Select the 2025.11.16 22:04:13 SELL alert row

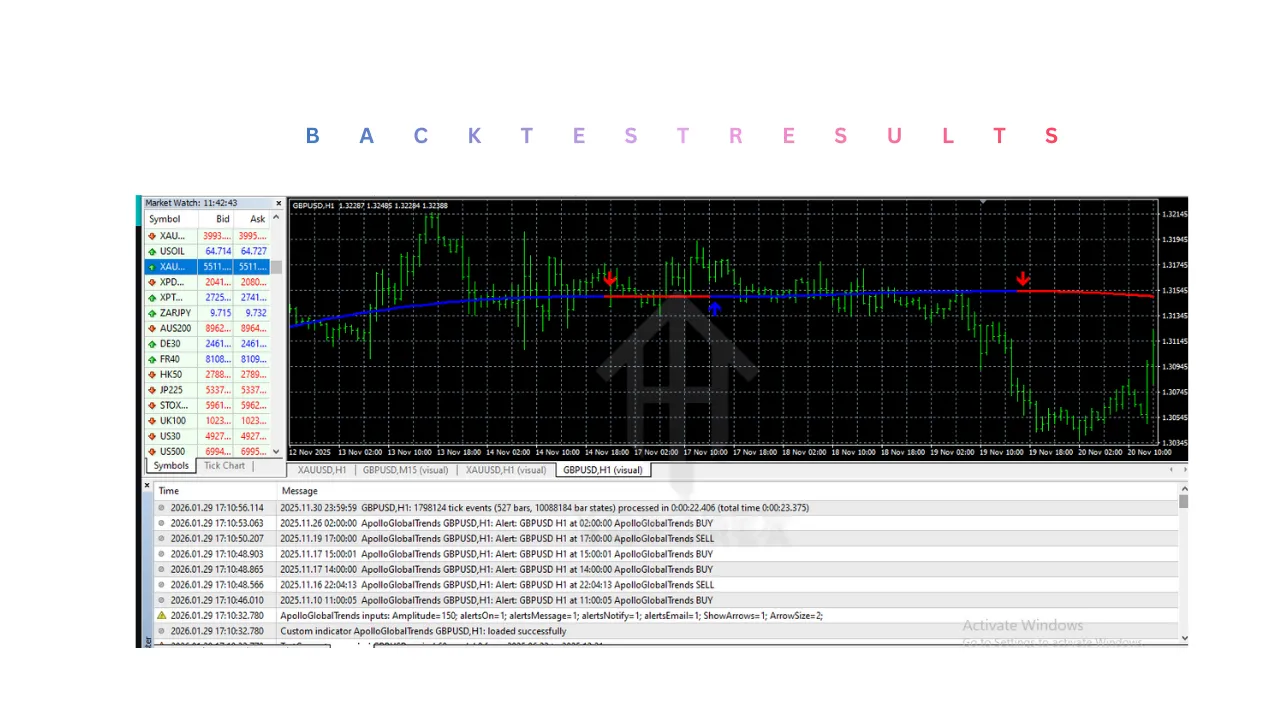click(x=666, y=584)
